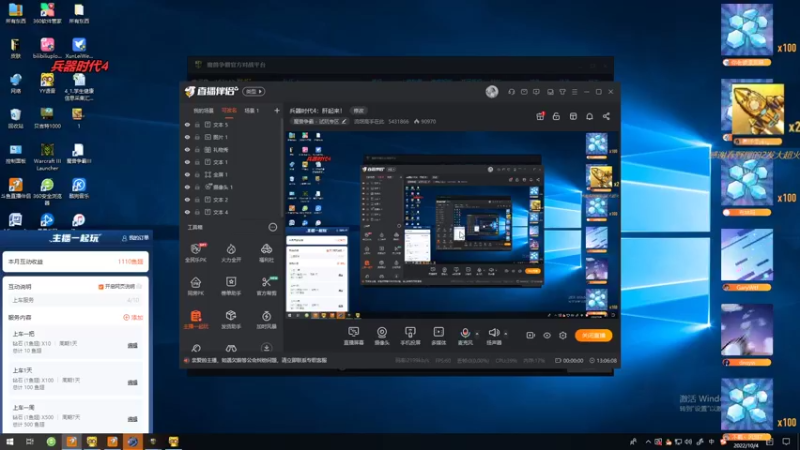
Task: Select the orange 主播一起玩 tool
Action: [196, 319]
